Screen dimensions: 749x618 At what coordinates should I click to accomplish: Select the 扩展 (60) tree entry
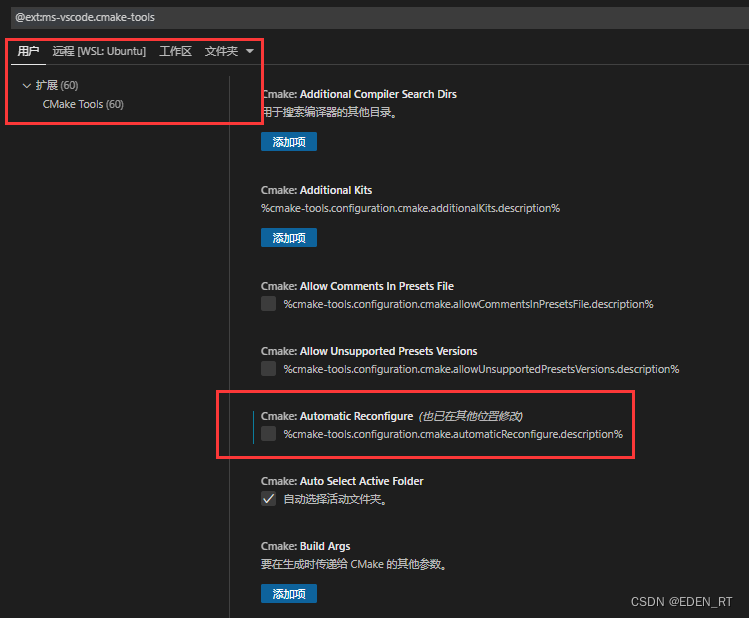pos(57,85)
